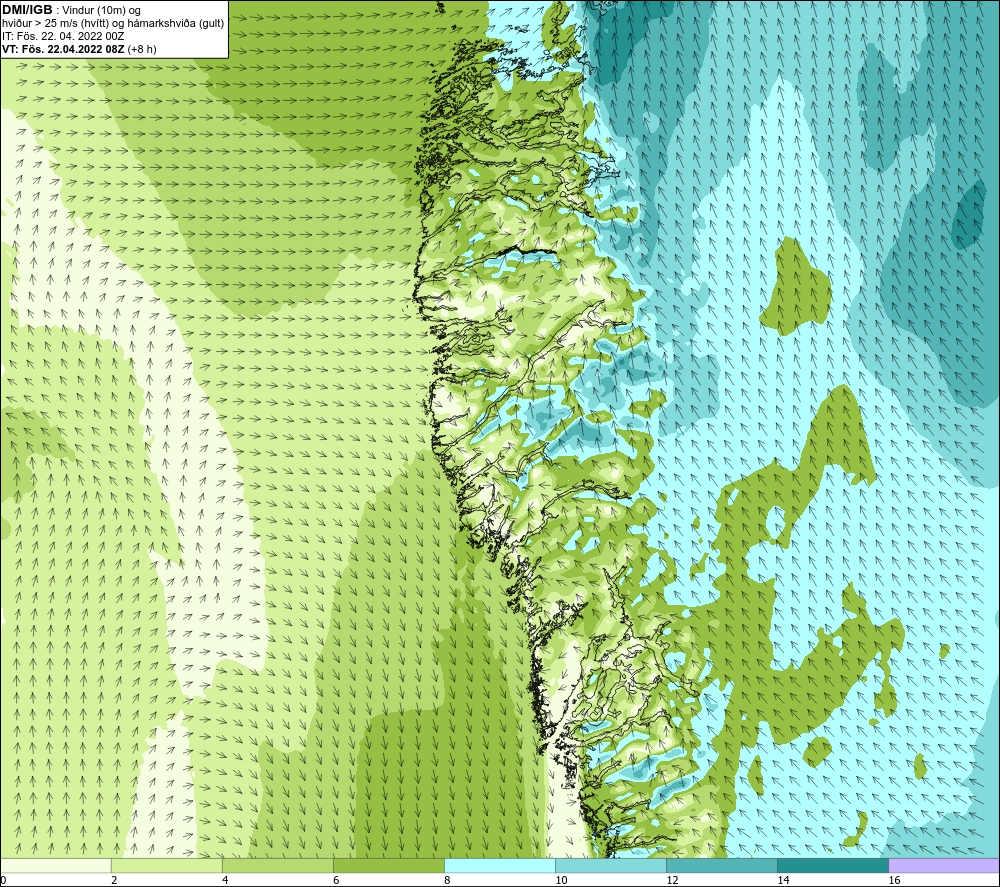
Task: Click the title line "DMI/IGB : Vindur (10m) og"
Action: click(72, 10)
